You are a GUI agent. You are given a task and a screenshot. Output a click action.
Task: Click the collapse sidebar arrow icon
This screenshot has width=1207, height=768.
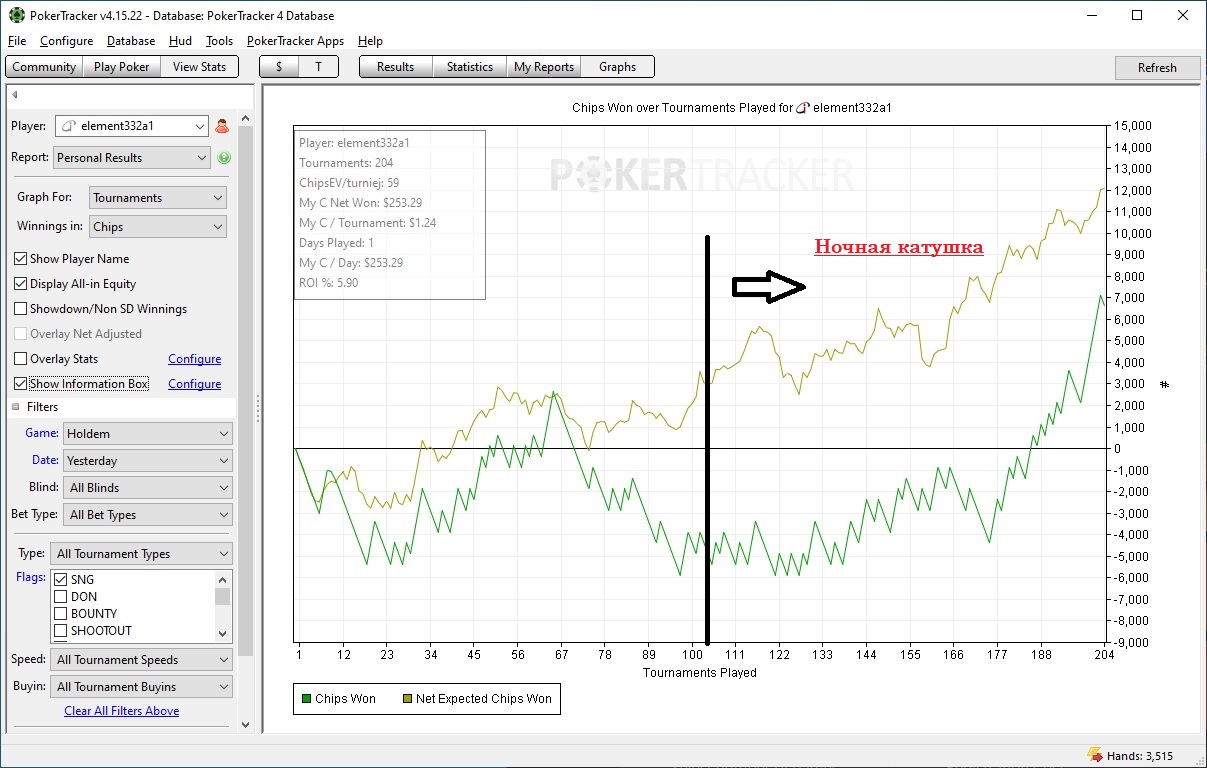(x=15, y=95)
